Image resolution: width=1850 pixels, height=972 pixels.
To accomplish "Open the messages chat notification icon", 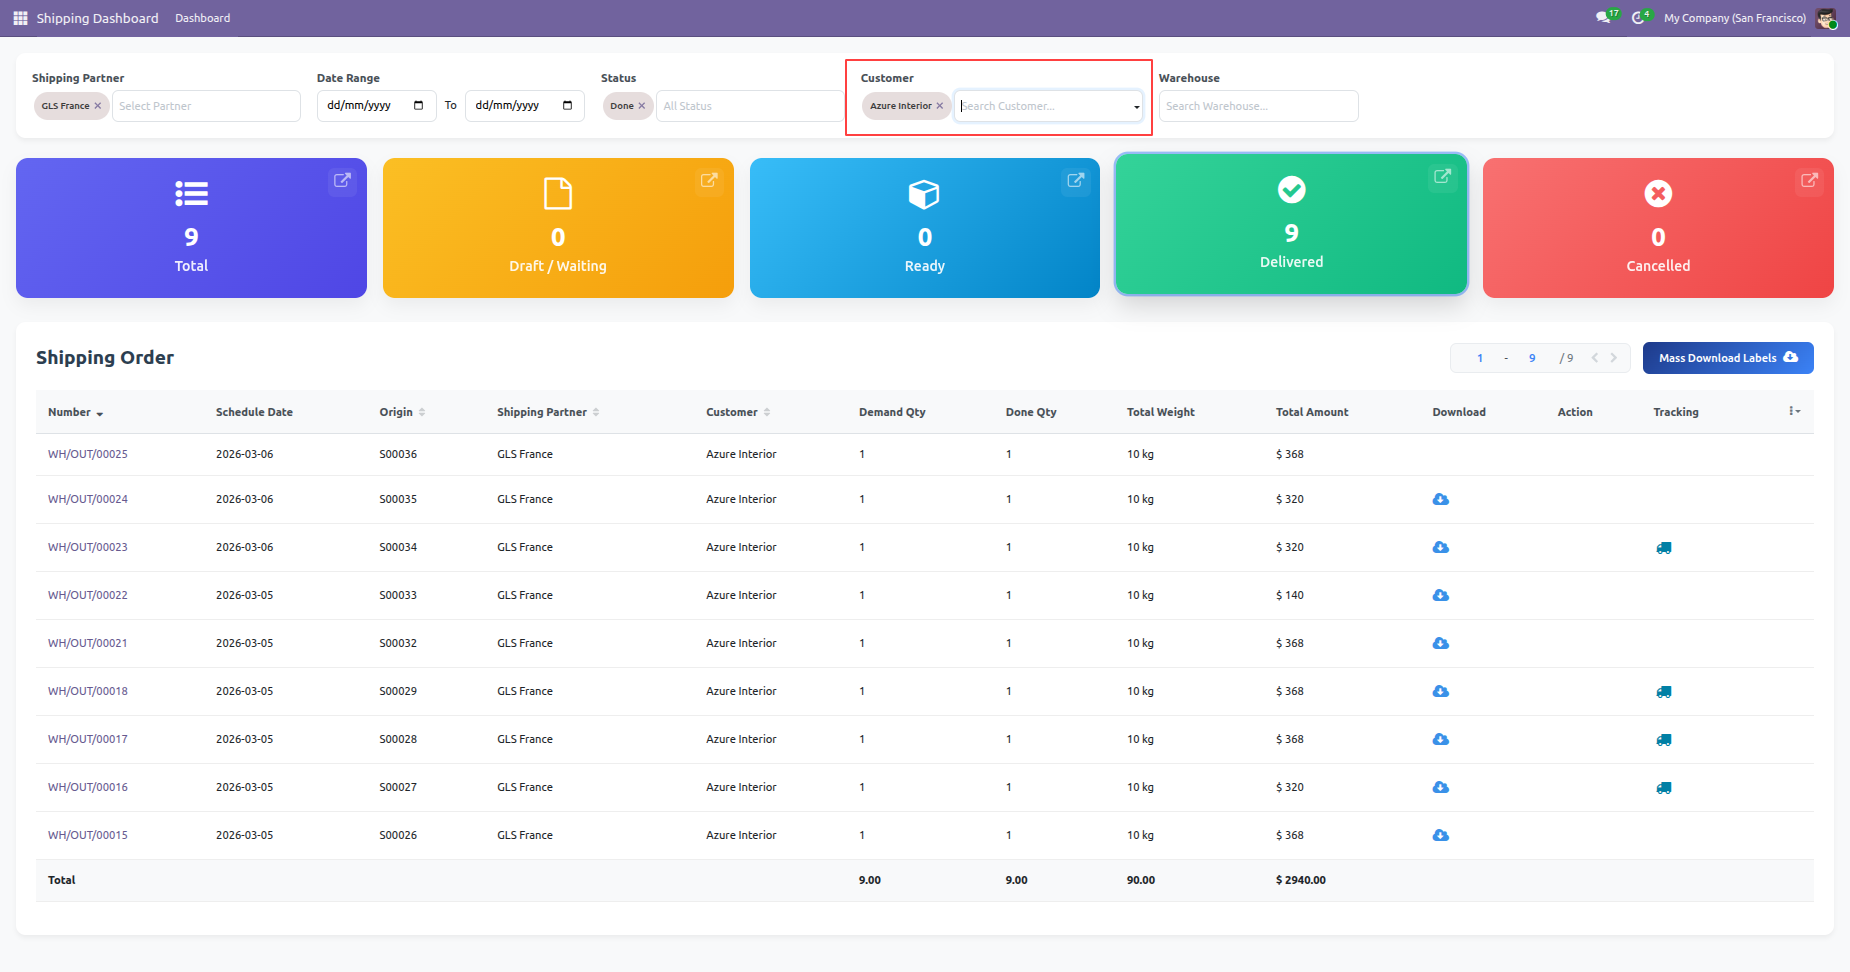I will 1603,18.
